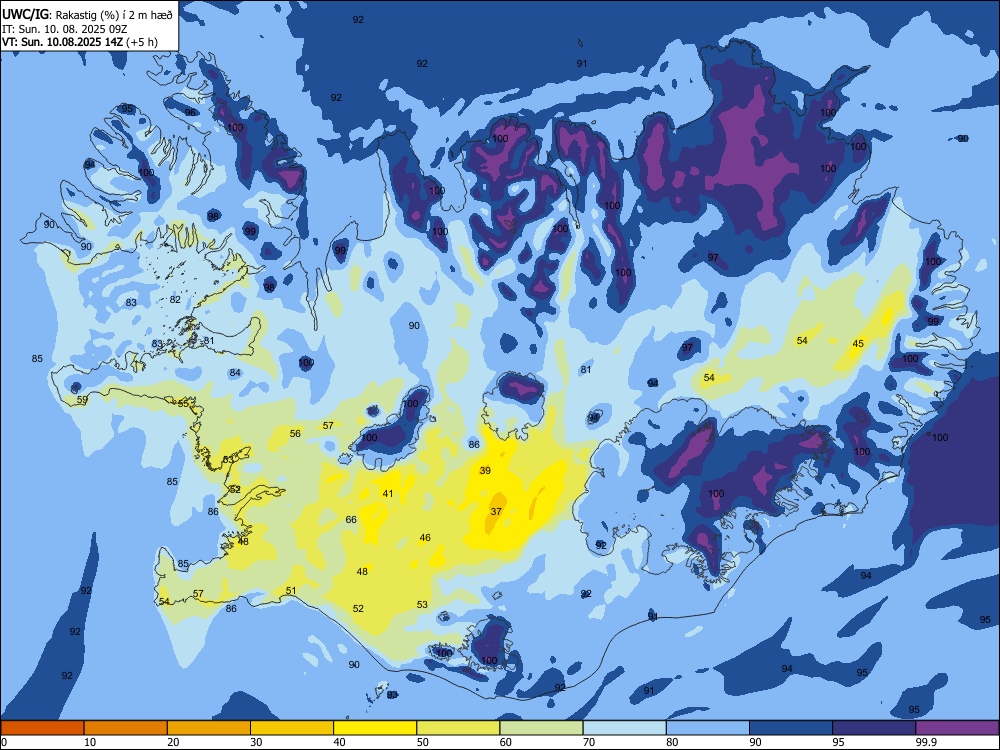Click the map value 84
The height and width of the screenshot is (750, 1000).
tap(235, 372)
